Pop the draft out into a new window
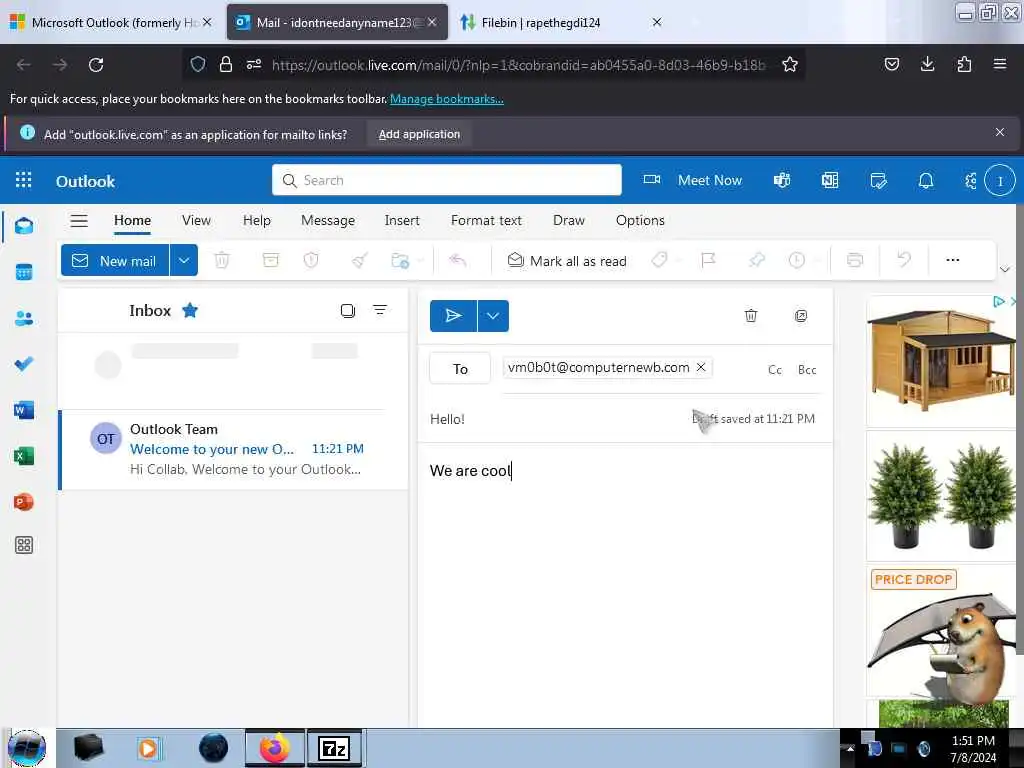The height and width of the screenshot is (768, 1024). (801, 316)
